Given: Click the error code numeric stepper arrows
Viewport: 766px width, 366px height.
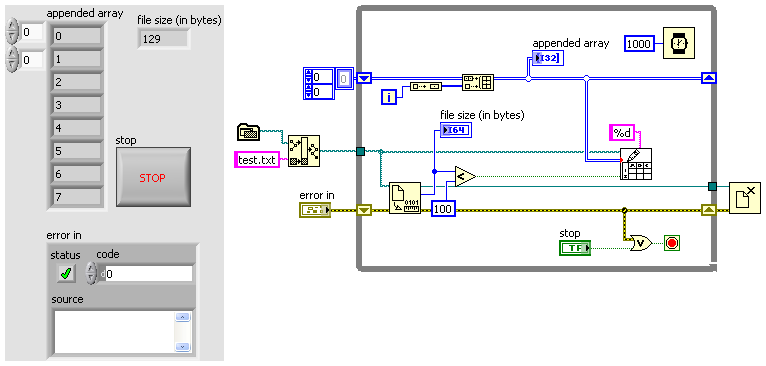Looking at the screenshot, I should coord(91,273).
